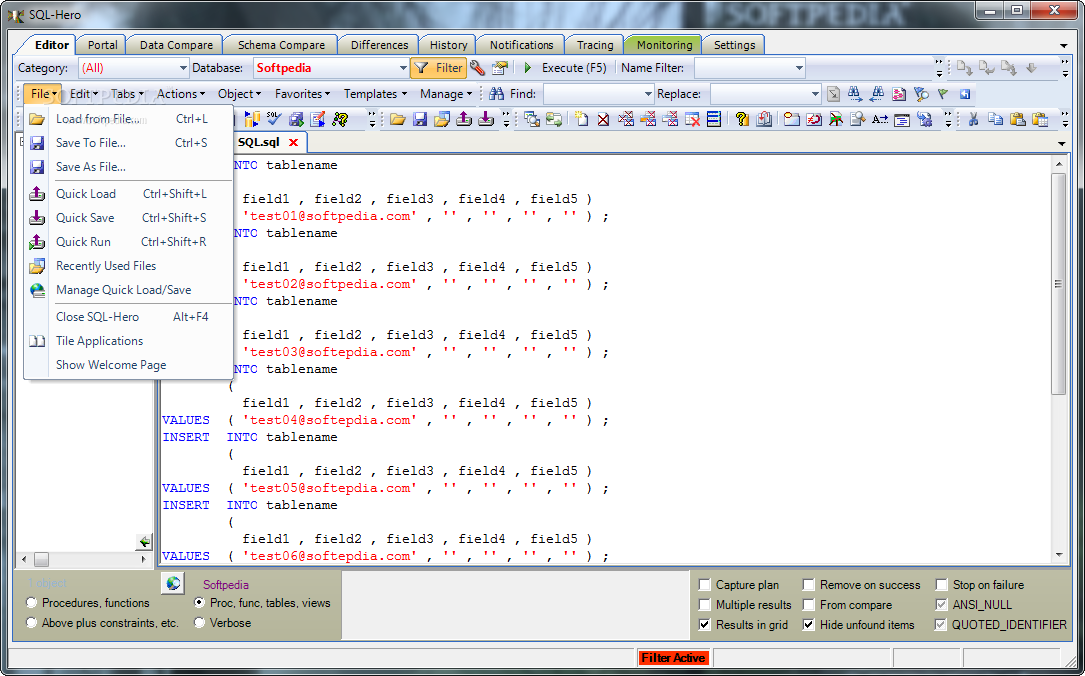This screenshot has width=1085, height=676.
Task: Check the Multiple results option
Action: tap(704, 605)
